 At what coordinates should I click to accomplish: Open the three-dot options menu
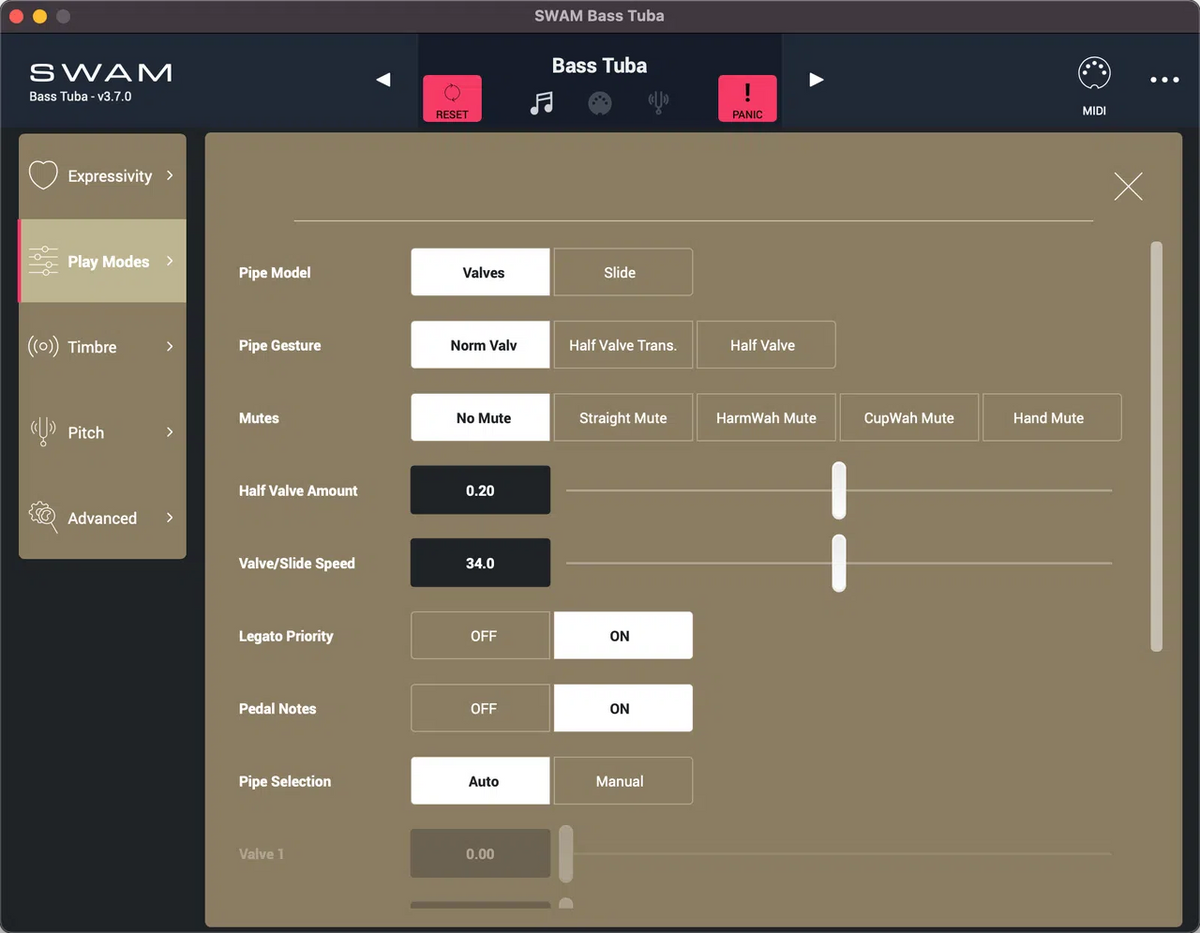1163,80
